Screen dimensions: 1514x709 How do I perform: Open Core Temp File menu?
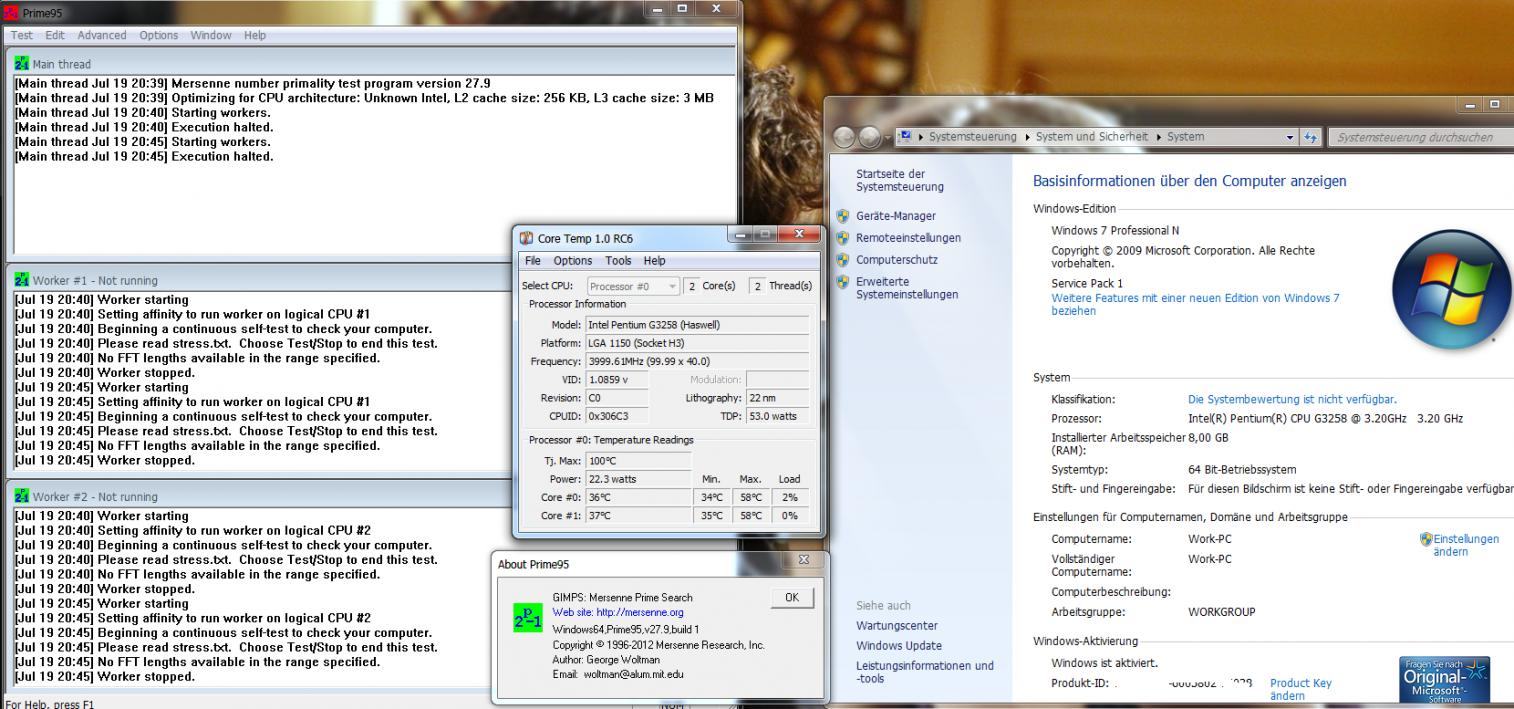point(535,260)
